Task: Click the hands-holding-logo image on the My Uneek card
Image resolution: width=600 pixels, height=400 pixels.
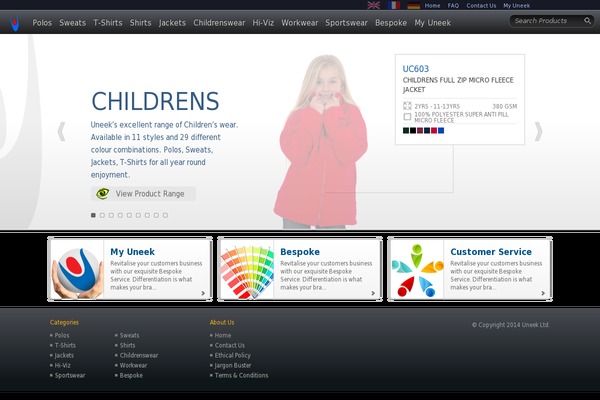Action: coord(78,269)
